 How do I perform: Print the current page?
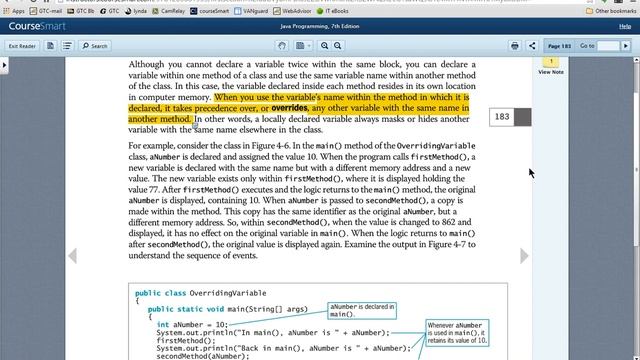coord(515,46)
